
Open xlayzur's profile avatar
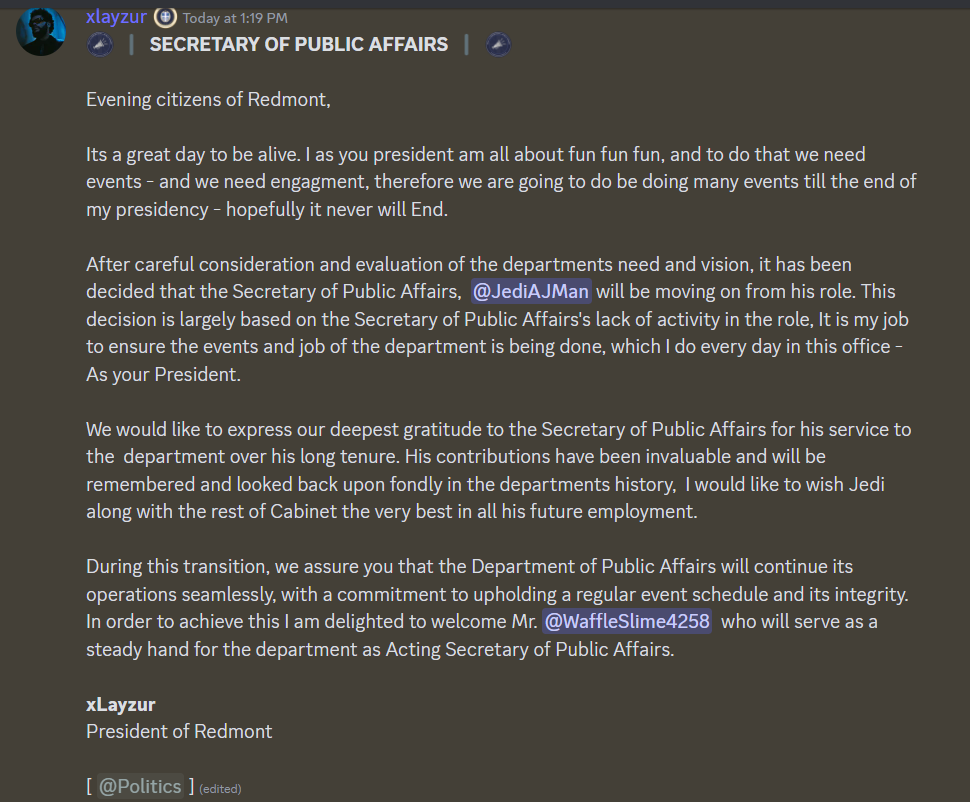coord(41,31)
